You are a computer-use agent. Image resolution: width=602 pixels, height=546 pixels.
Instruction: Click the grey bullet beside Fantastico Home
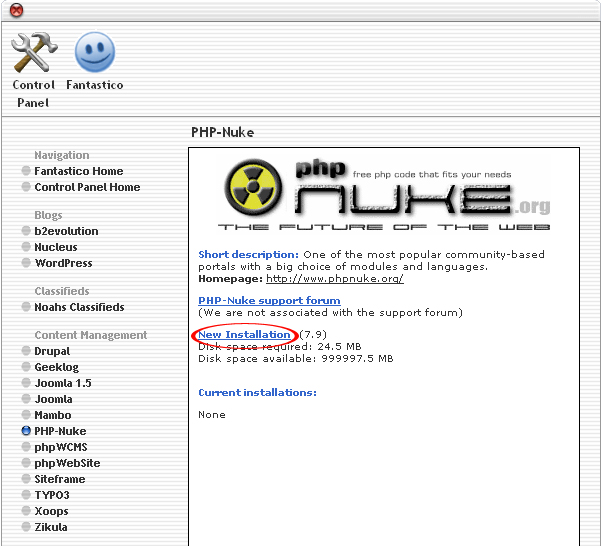click(26, 170)
